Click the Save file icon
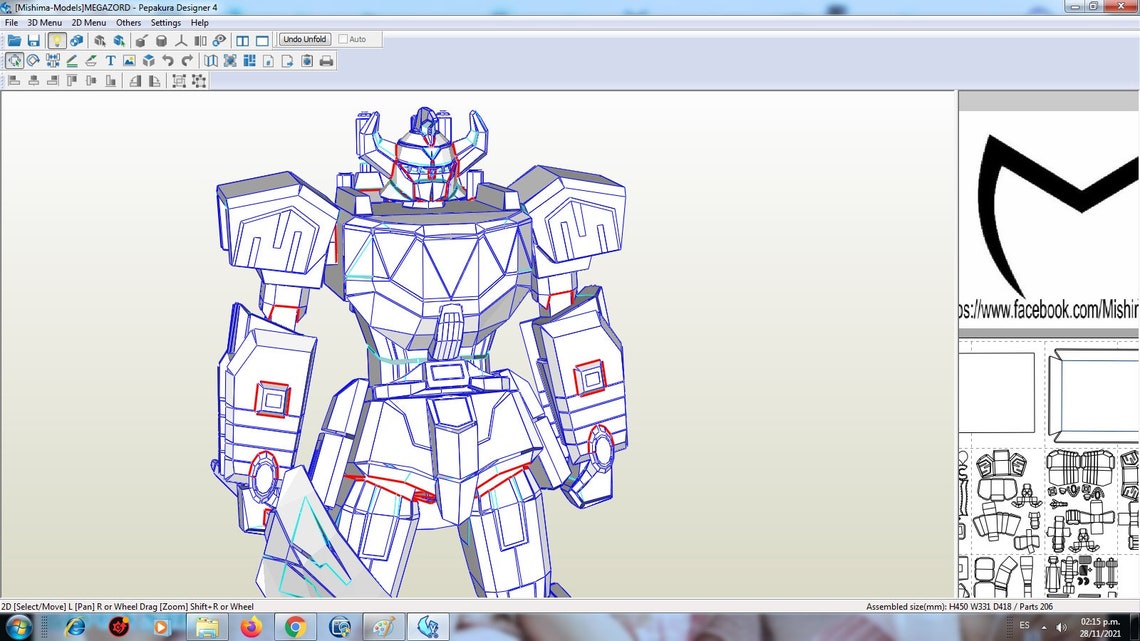This screenshot has height=641, width=1140. [33, 40]
